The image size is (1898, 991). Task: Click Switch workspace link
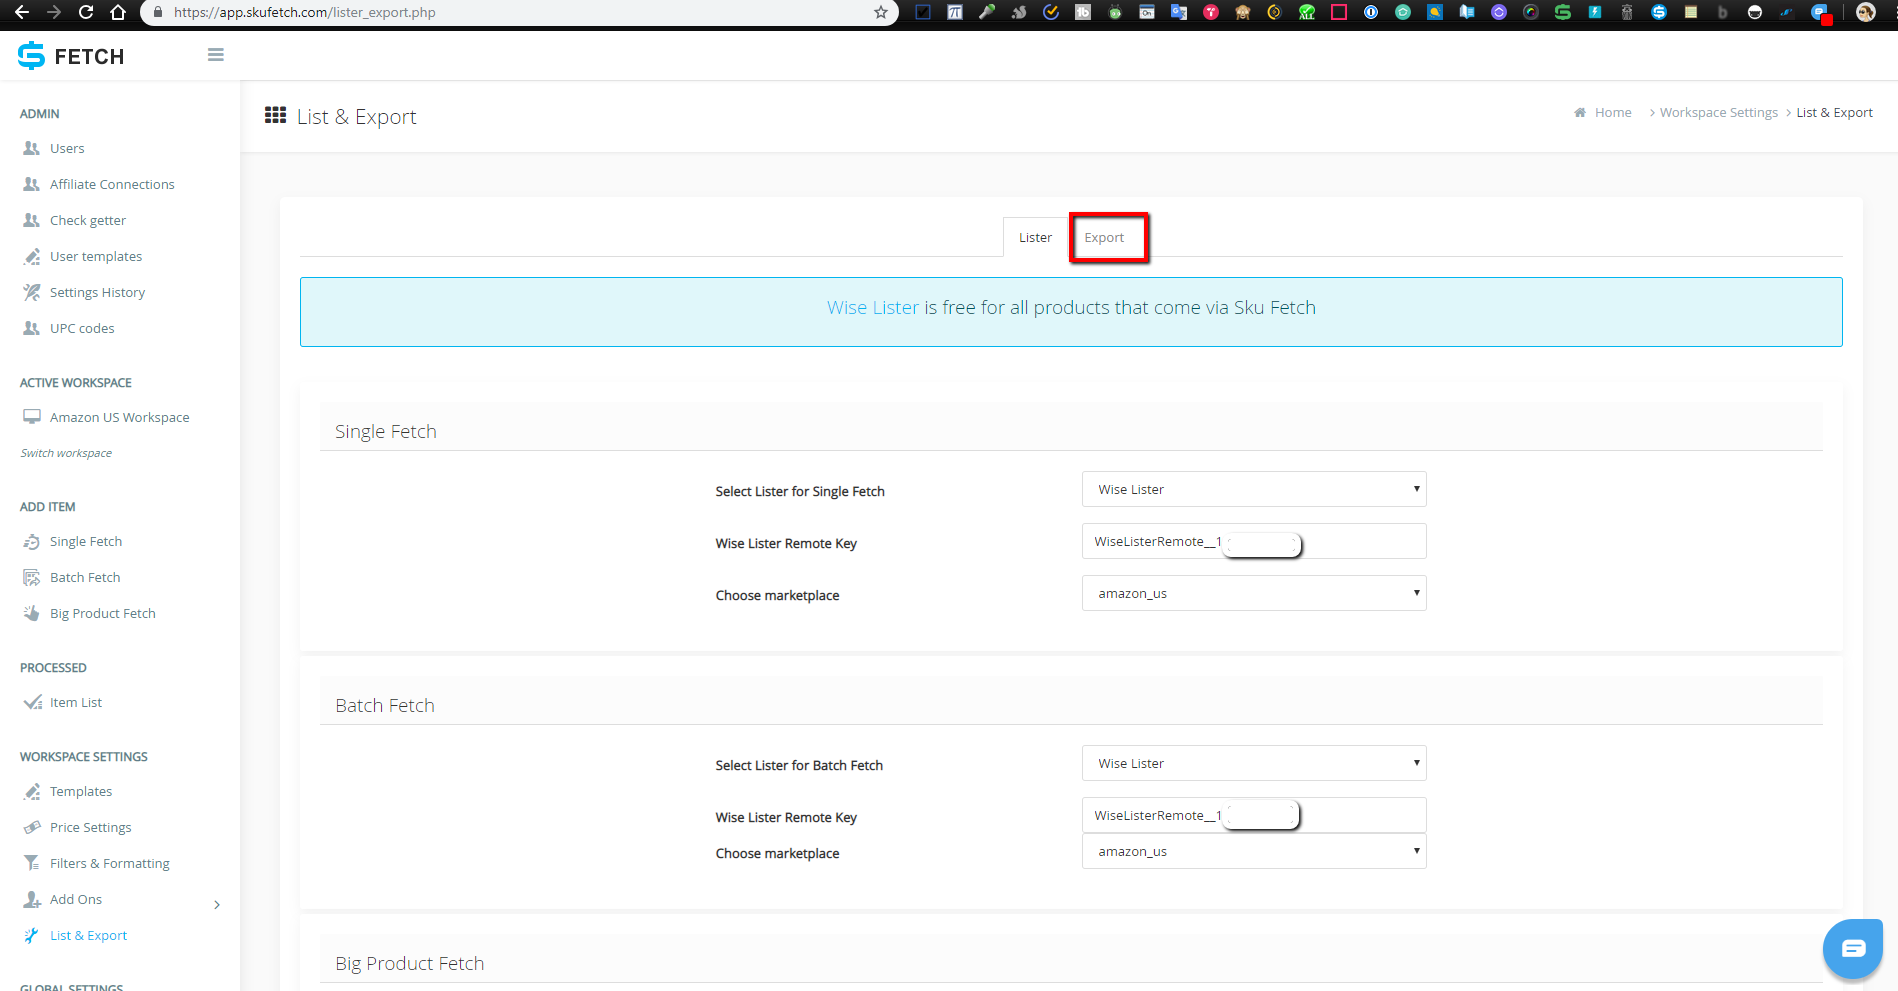pyautogui.click(x=66, y=453)
